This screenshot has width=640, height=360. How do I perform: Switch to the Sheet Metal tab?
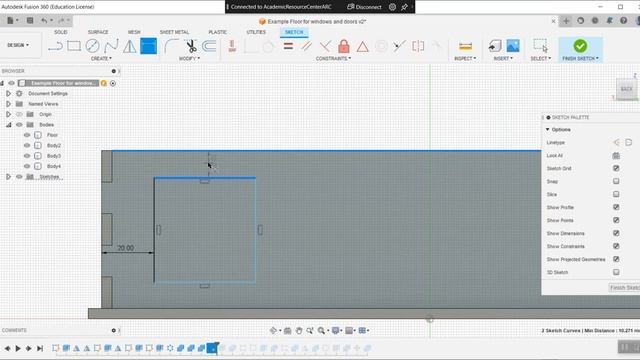pos(174,32)
